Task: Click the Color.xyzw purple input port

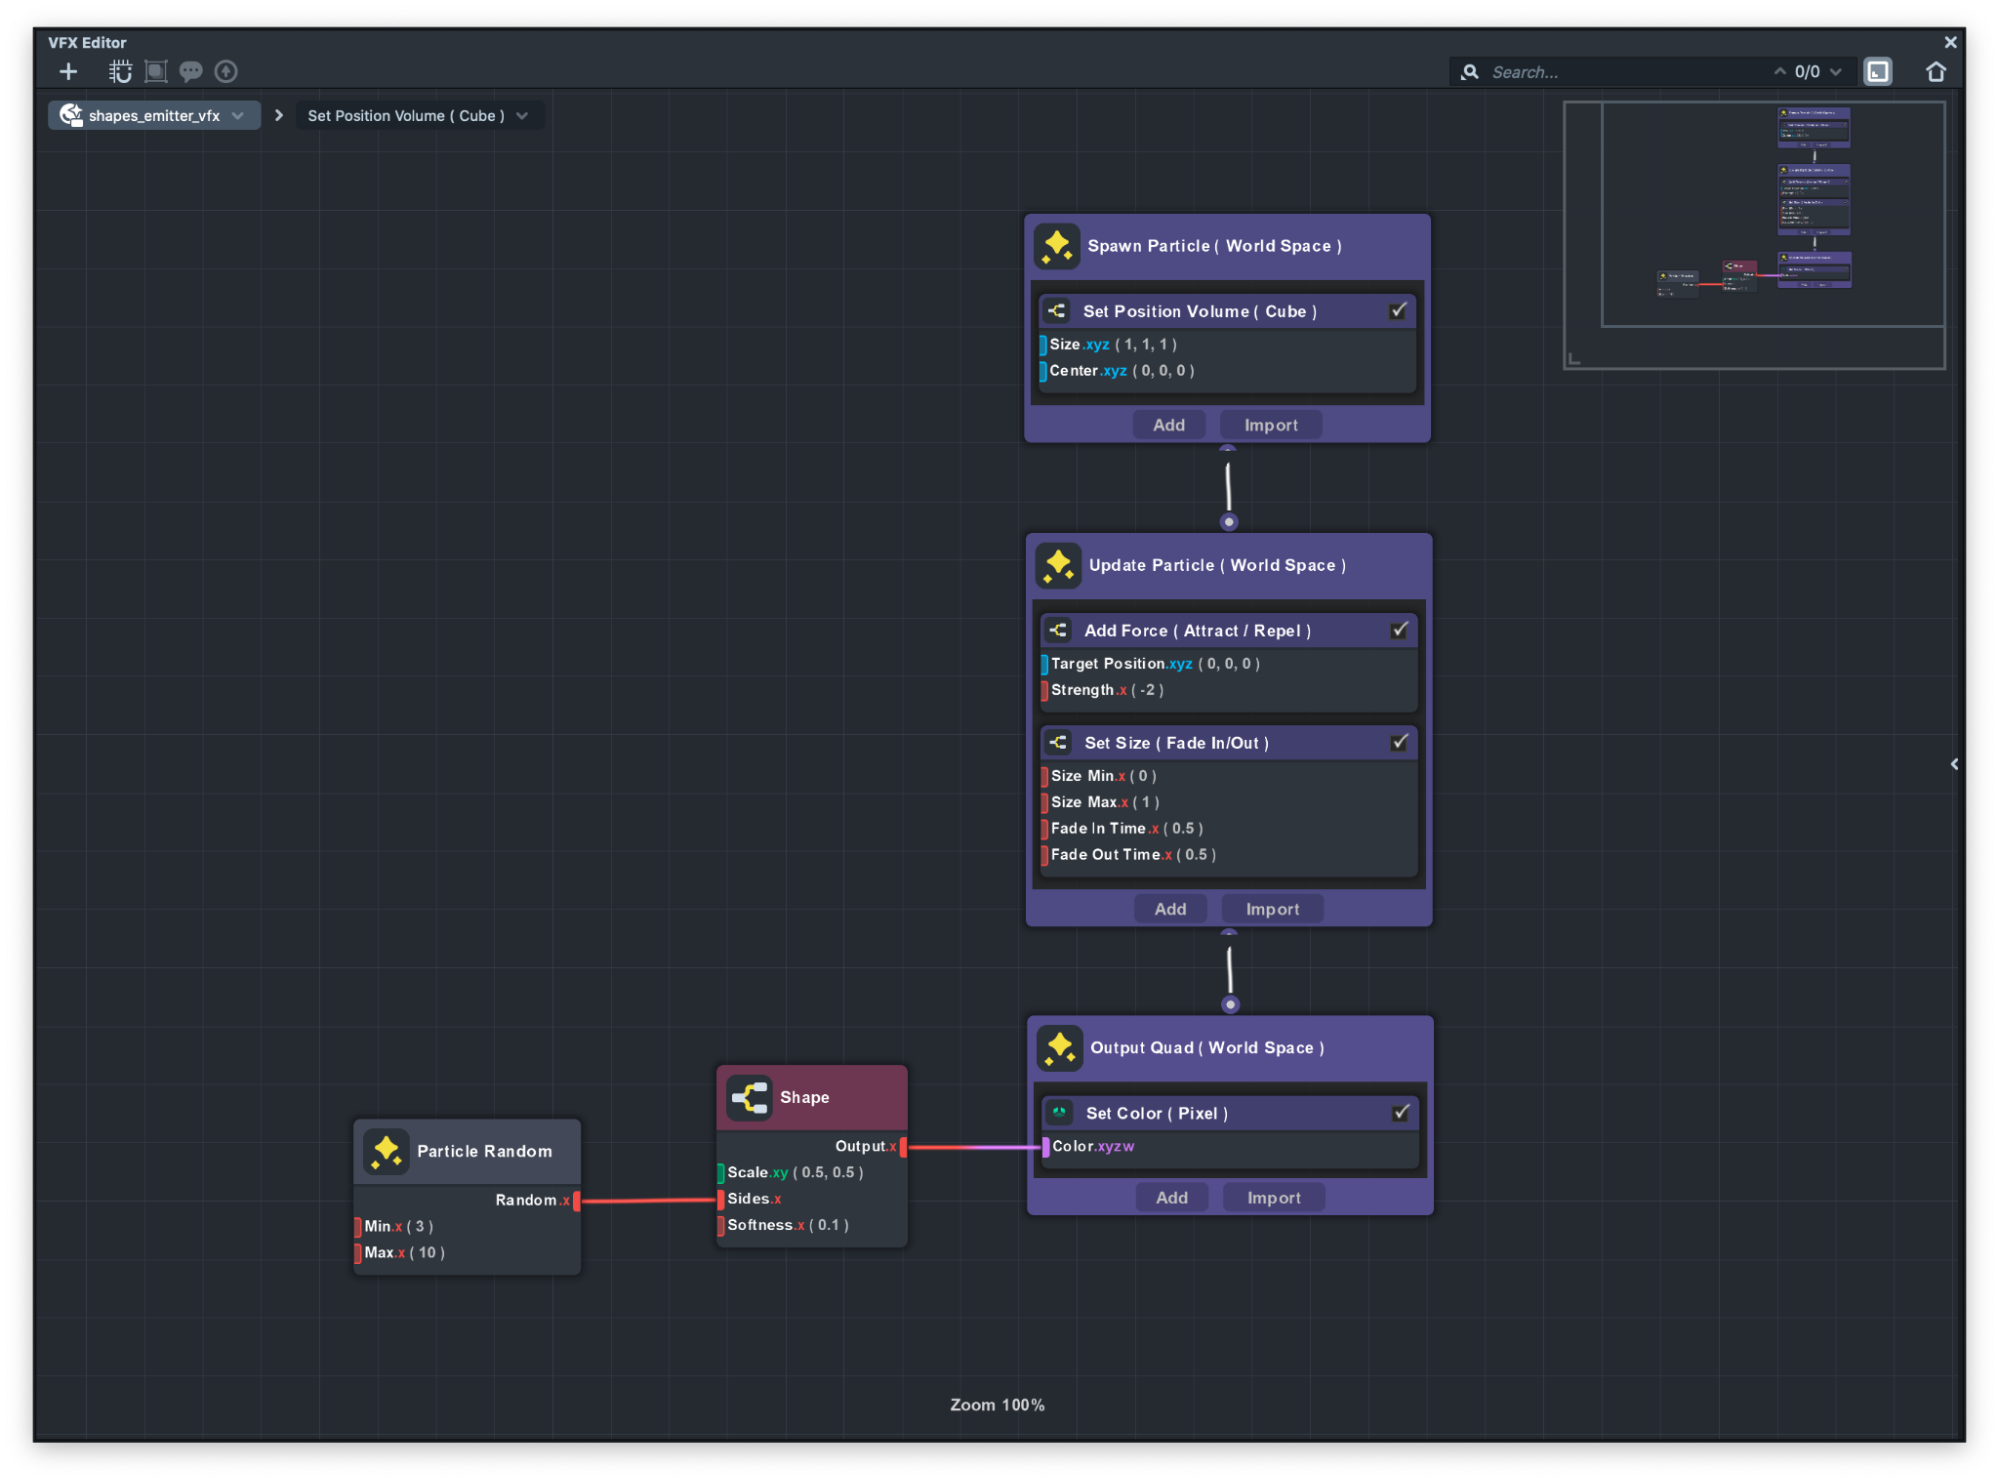Action: coord(1045,1147)
